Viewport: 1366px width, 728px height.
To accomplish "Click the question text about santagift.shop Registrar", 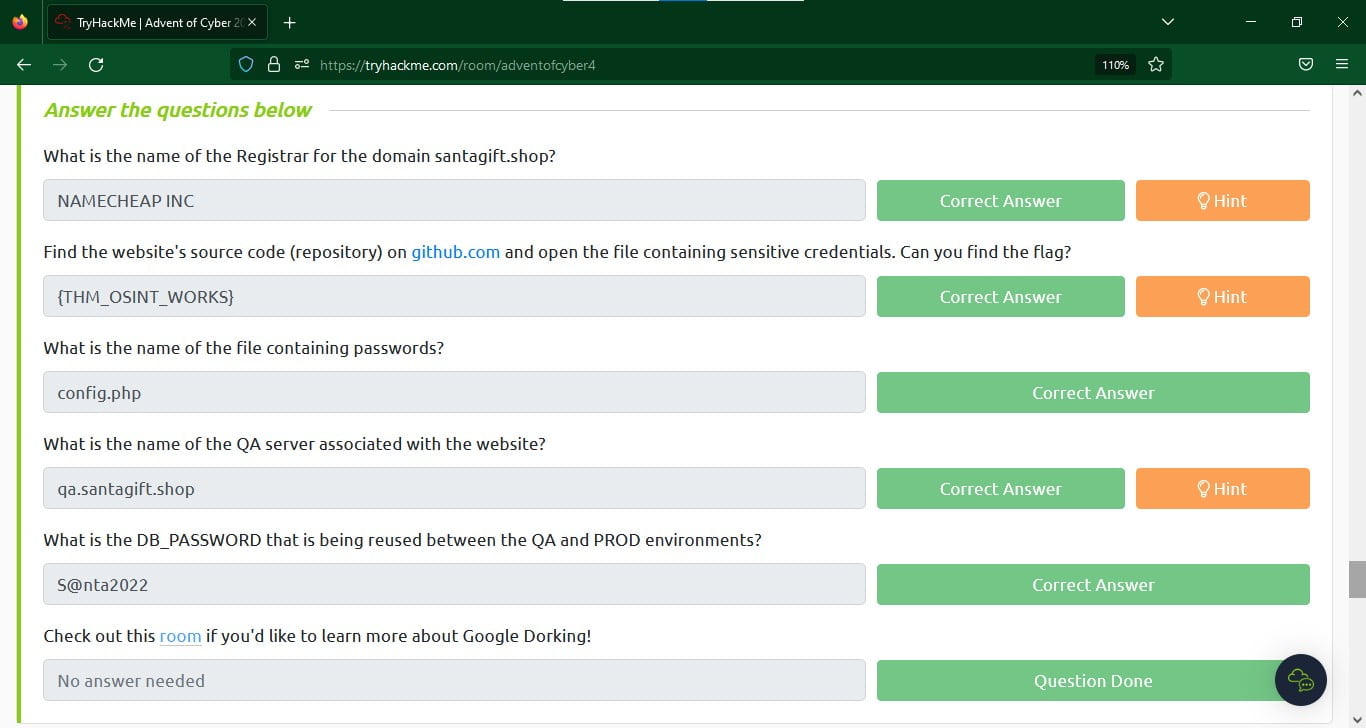I will [x=299, y=156].
